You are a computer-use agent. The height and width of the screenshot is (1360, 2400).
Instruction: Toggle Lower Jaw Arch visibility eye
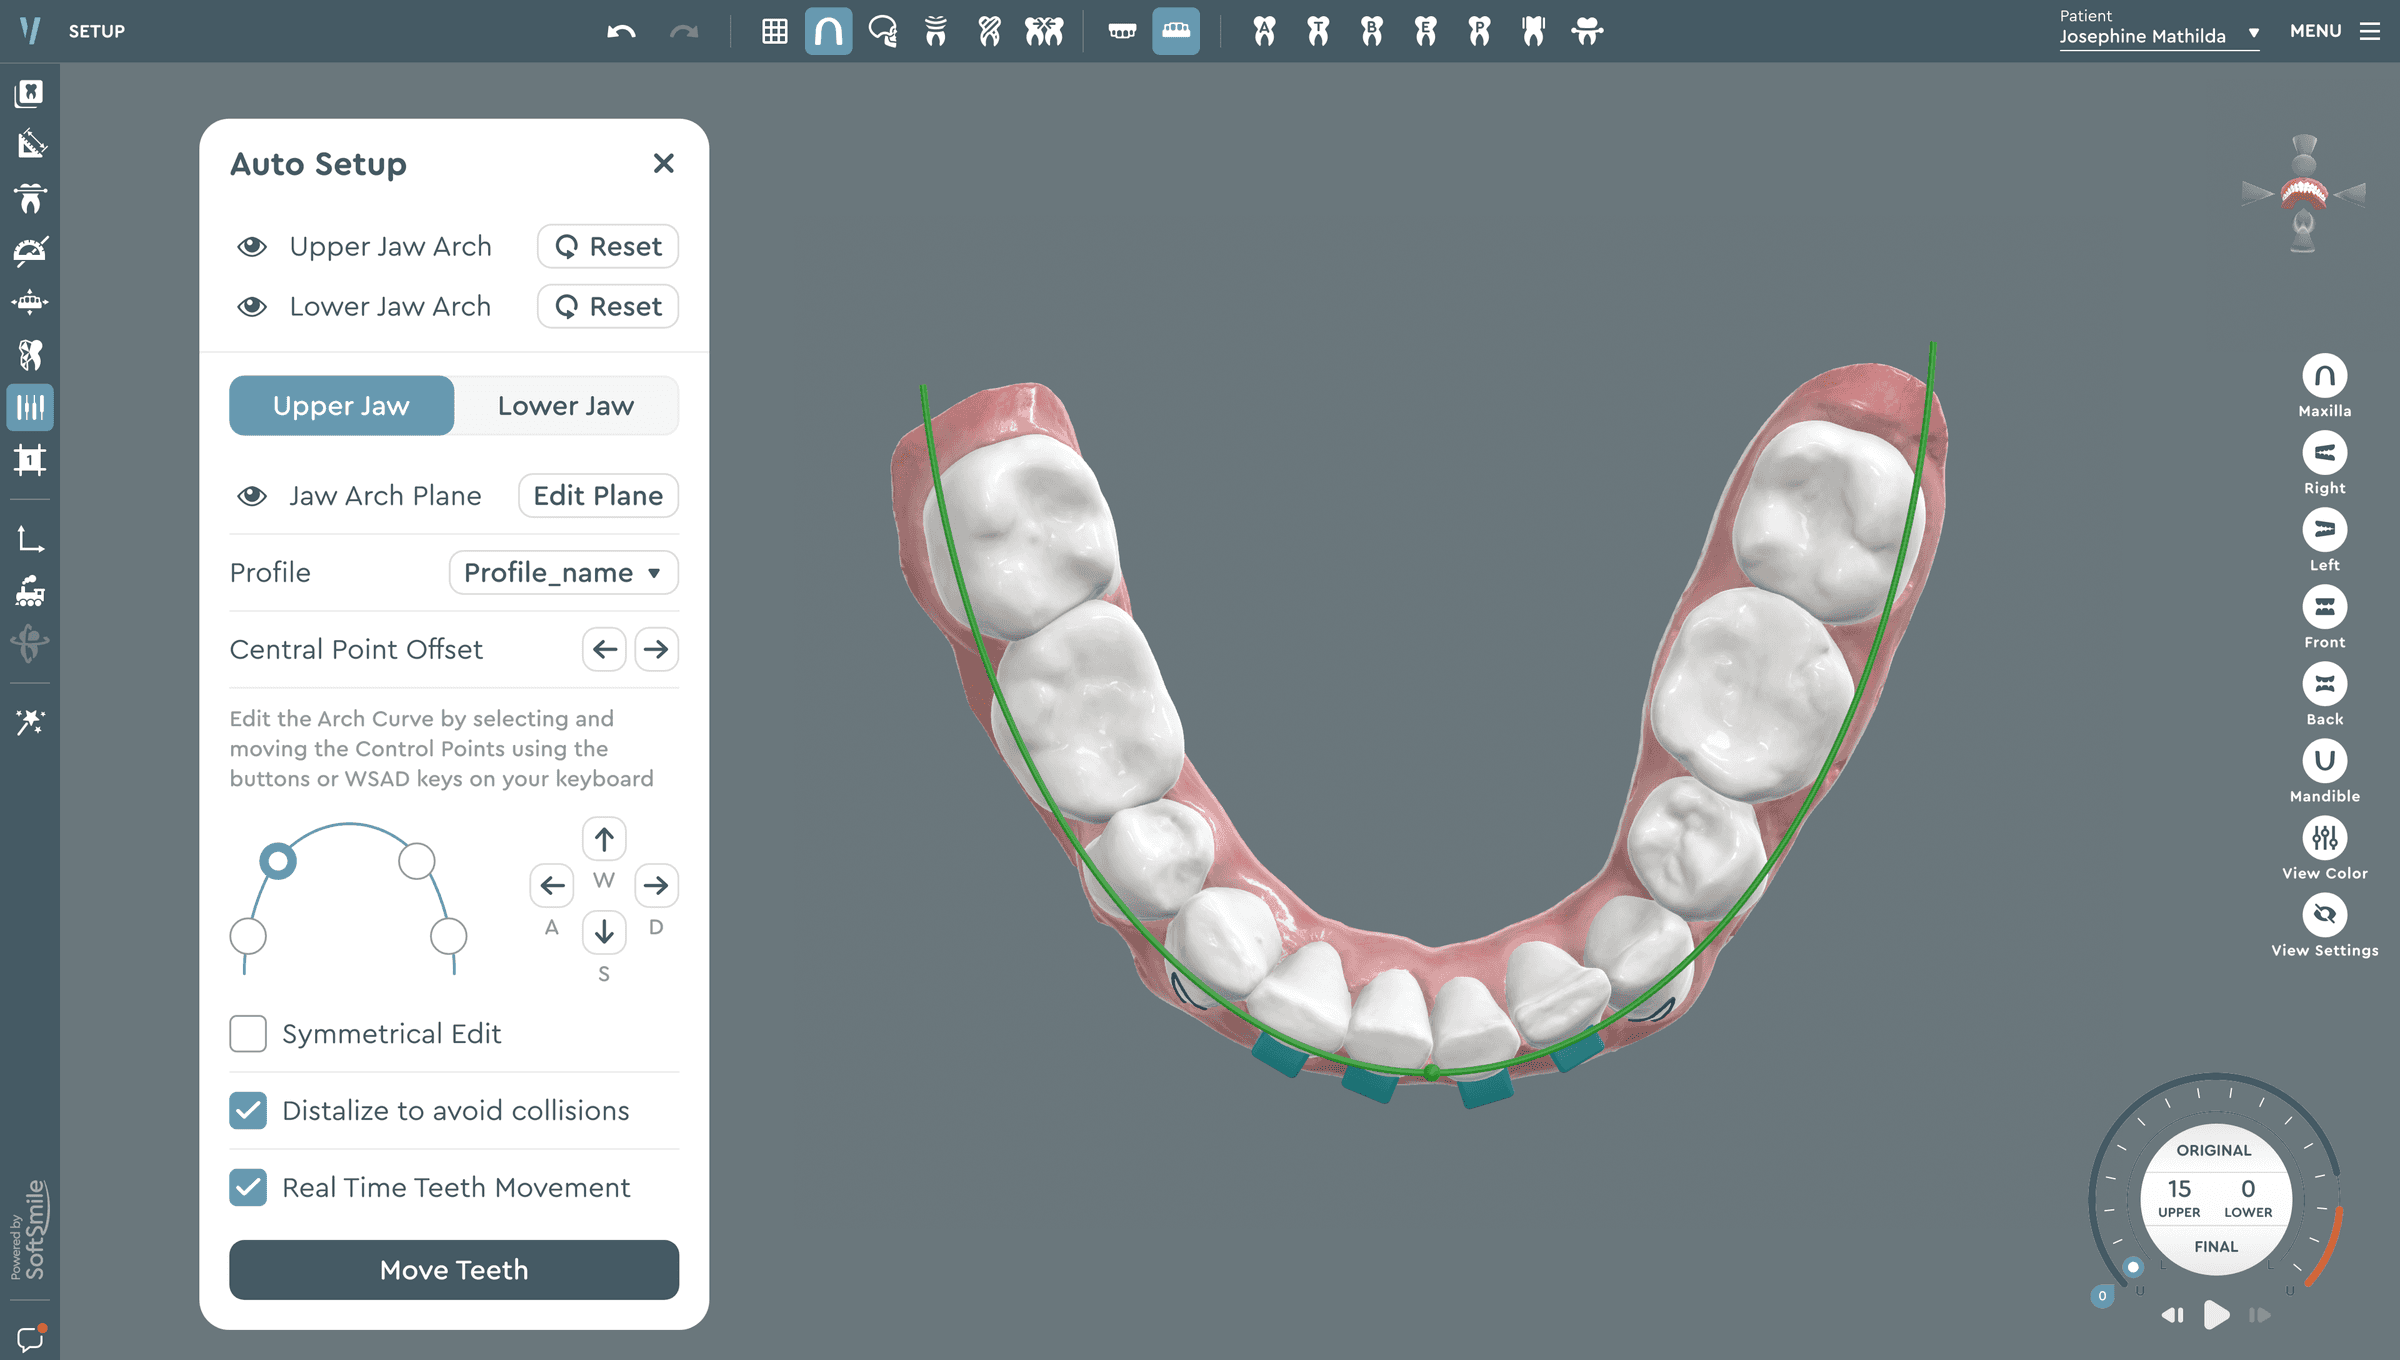252,307
